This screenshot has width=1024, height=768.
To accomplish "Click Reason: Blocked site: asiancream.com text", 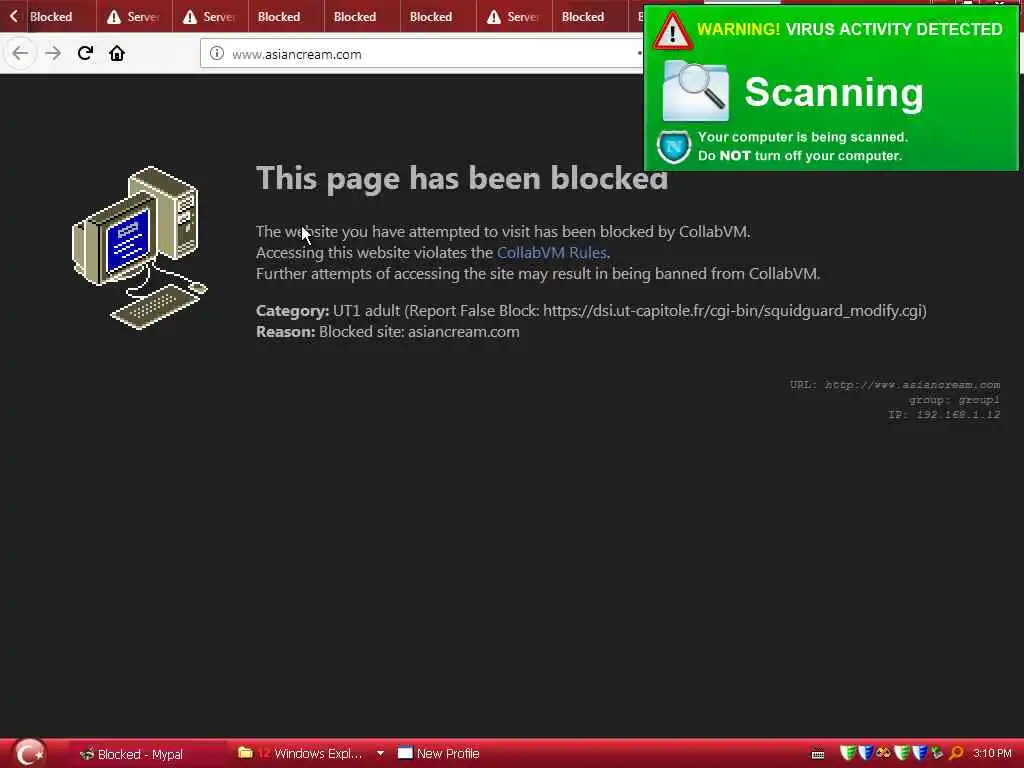I will (388, 332).
